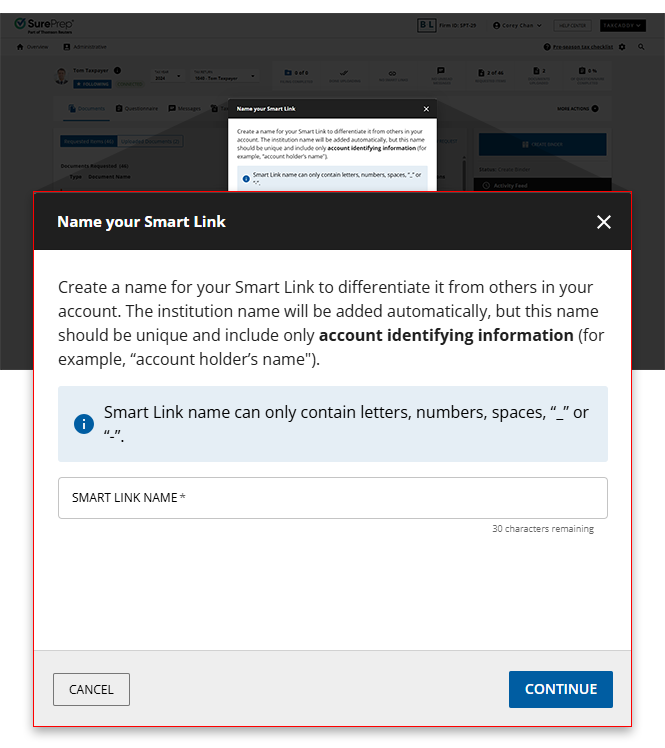Open the Overview home menu item
This screenshot has height=748, width=665.
[x=32, y=47]
